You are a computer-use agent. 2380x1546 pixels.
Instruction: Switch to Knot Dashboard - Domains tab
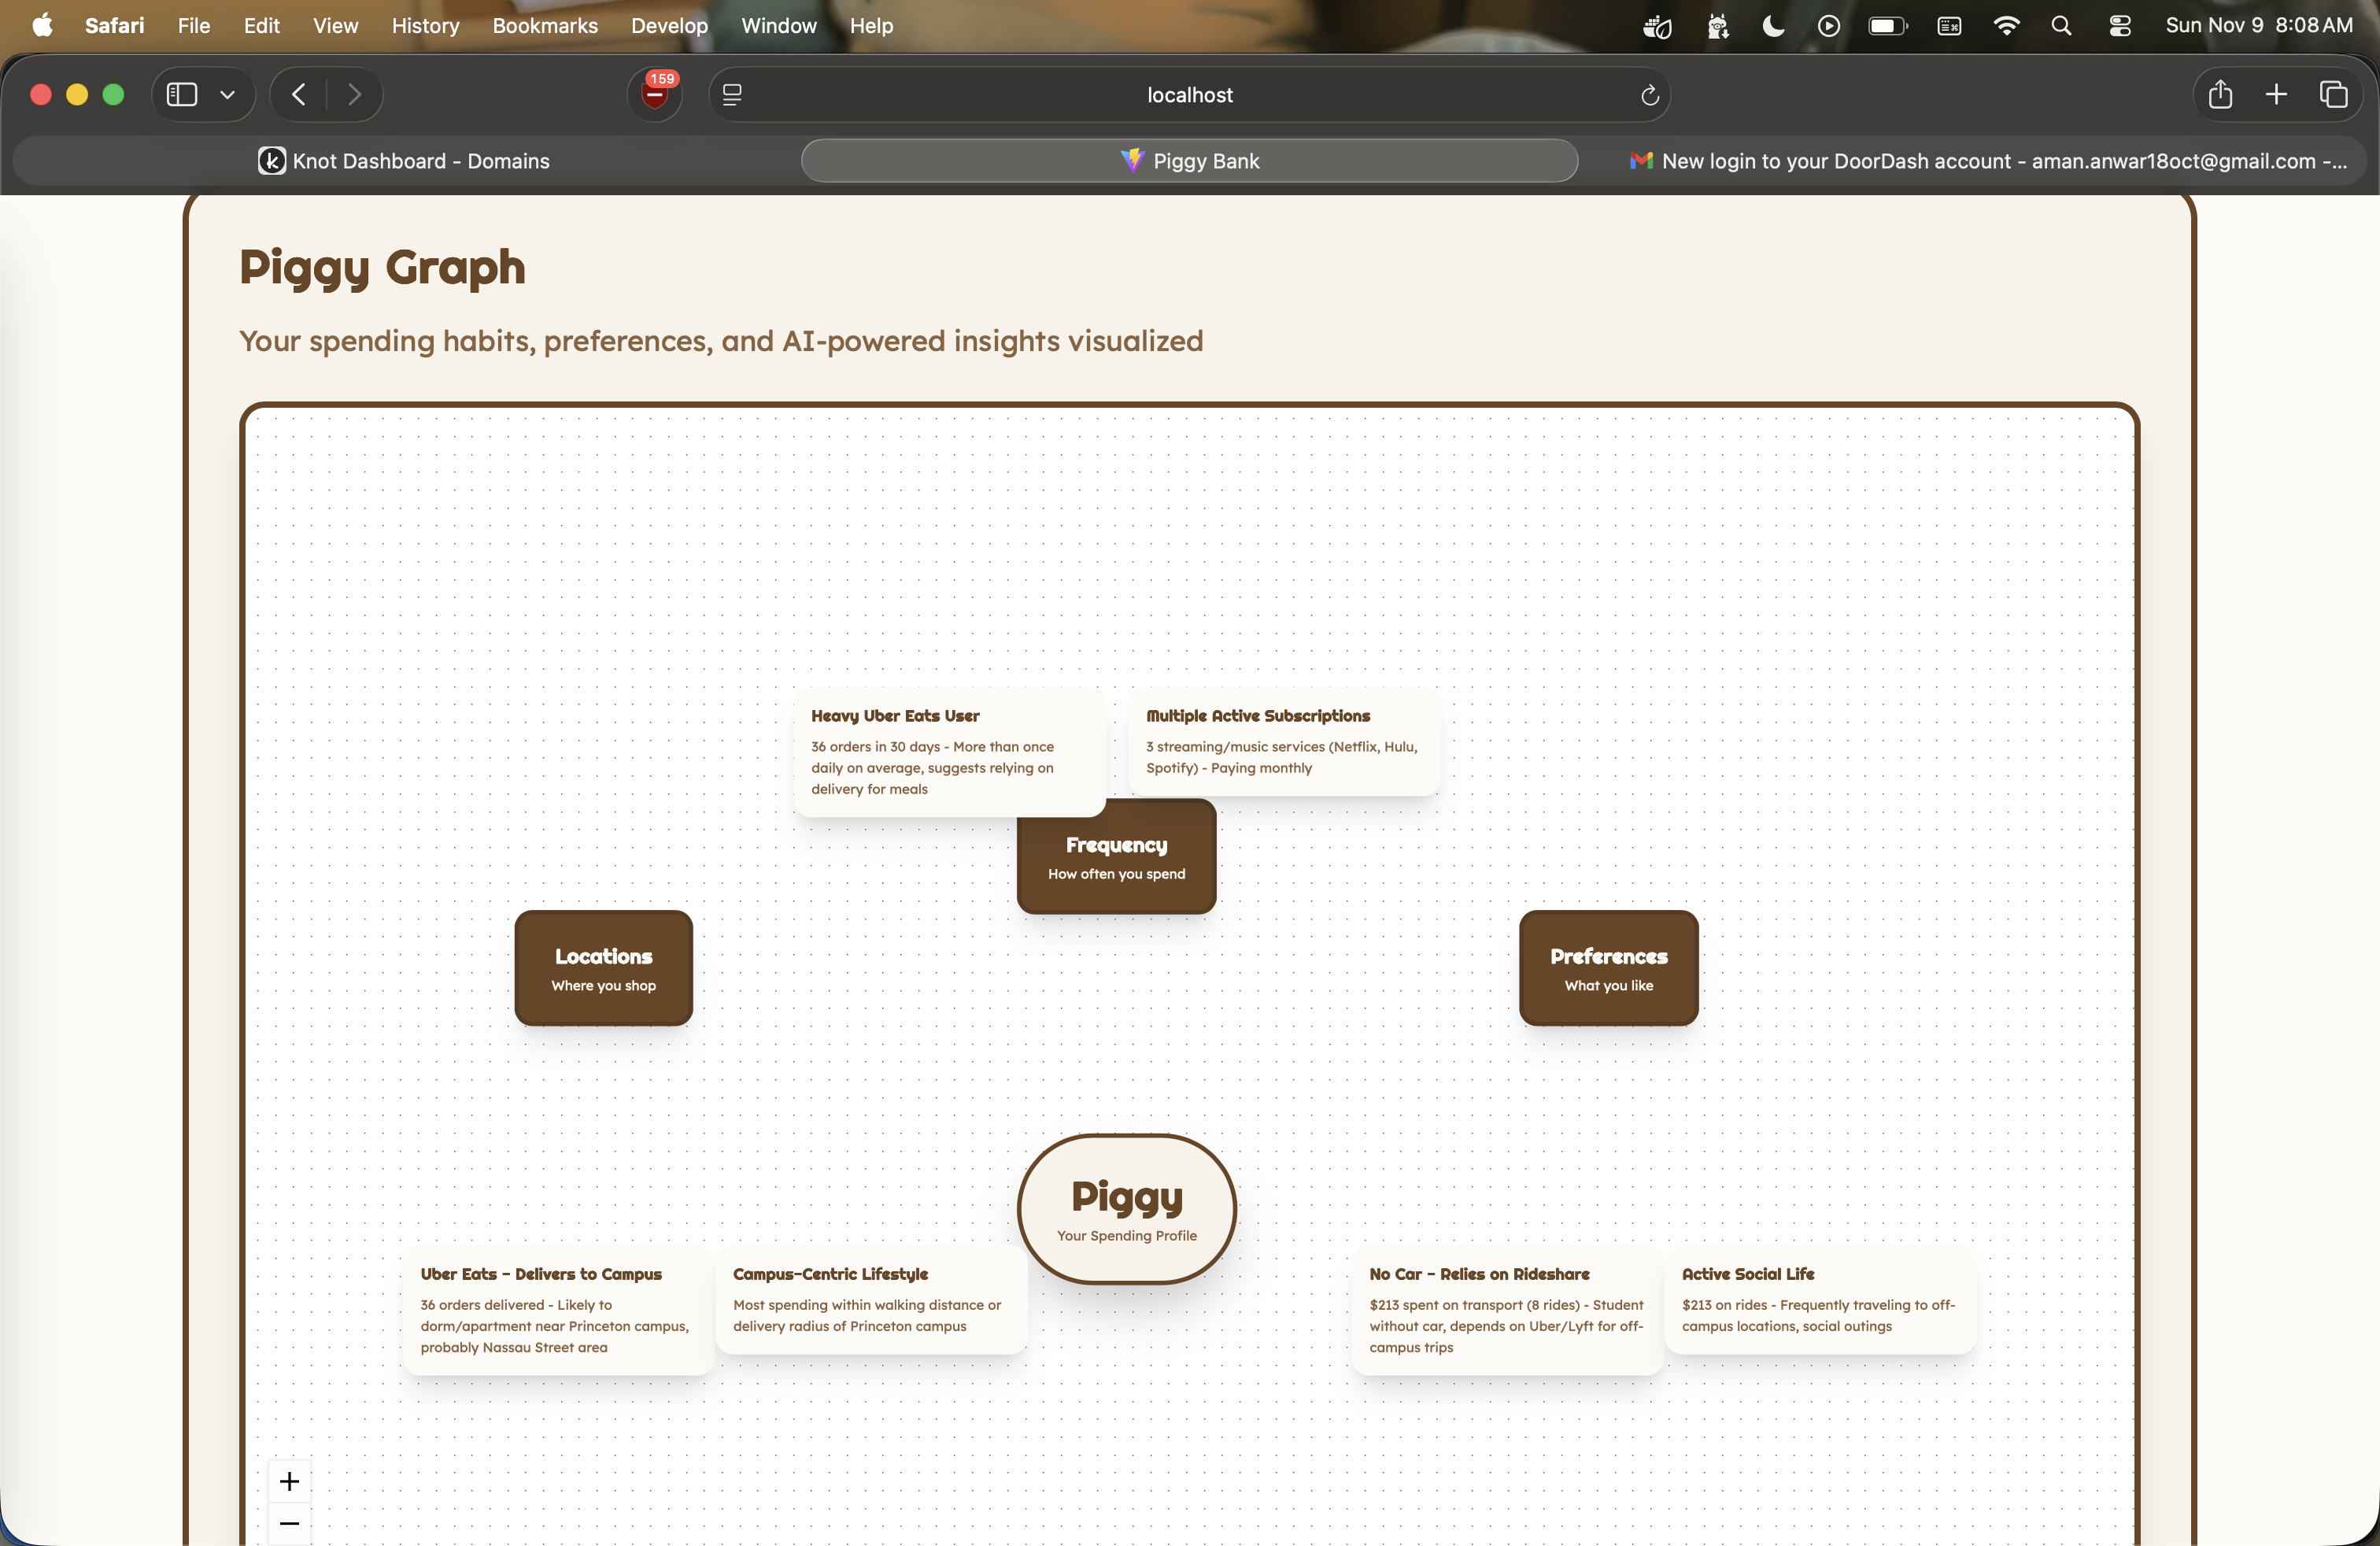(x=404, y=161)
